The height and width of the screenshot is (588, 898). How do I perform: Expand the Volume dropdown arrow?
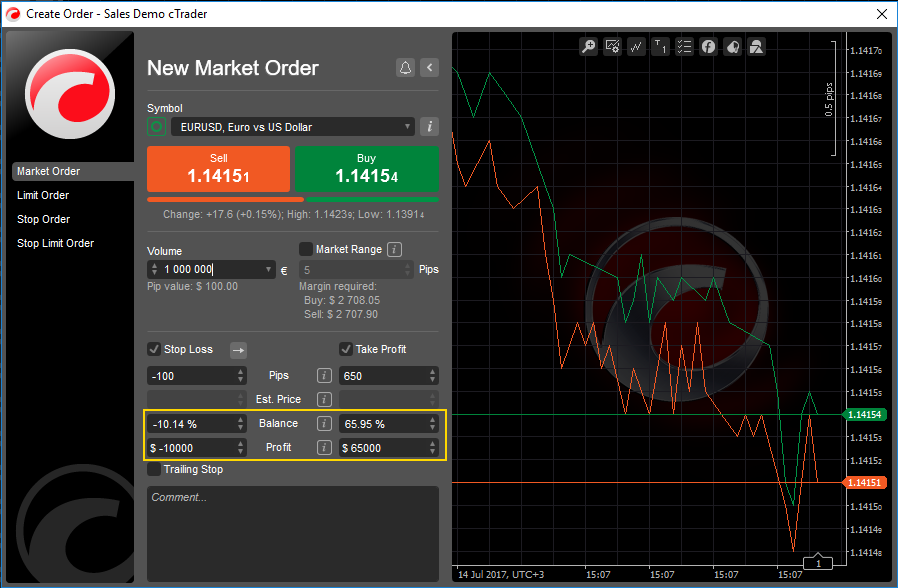click(268, 269)
